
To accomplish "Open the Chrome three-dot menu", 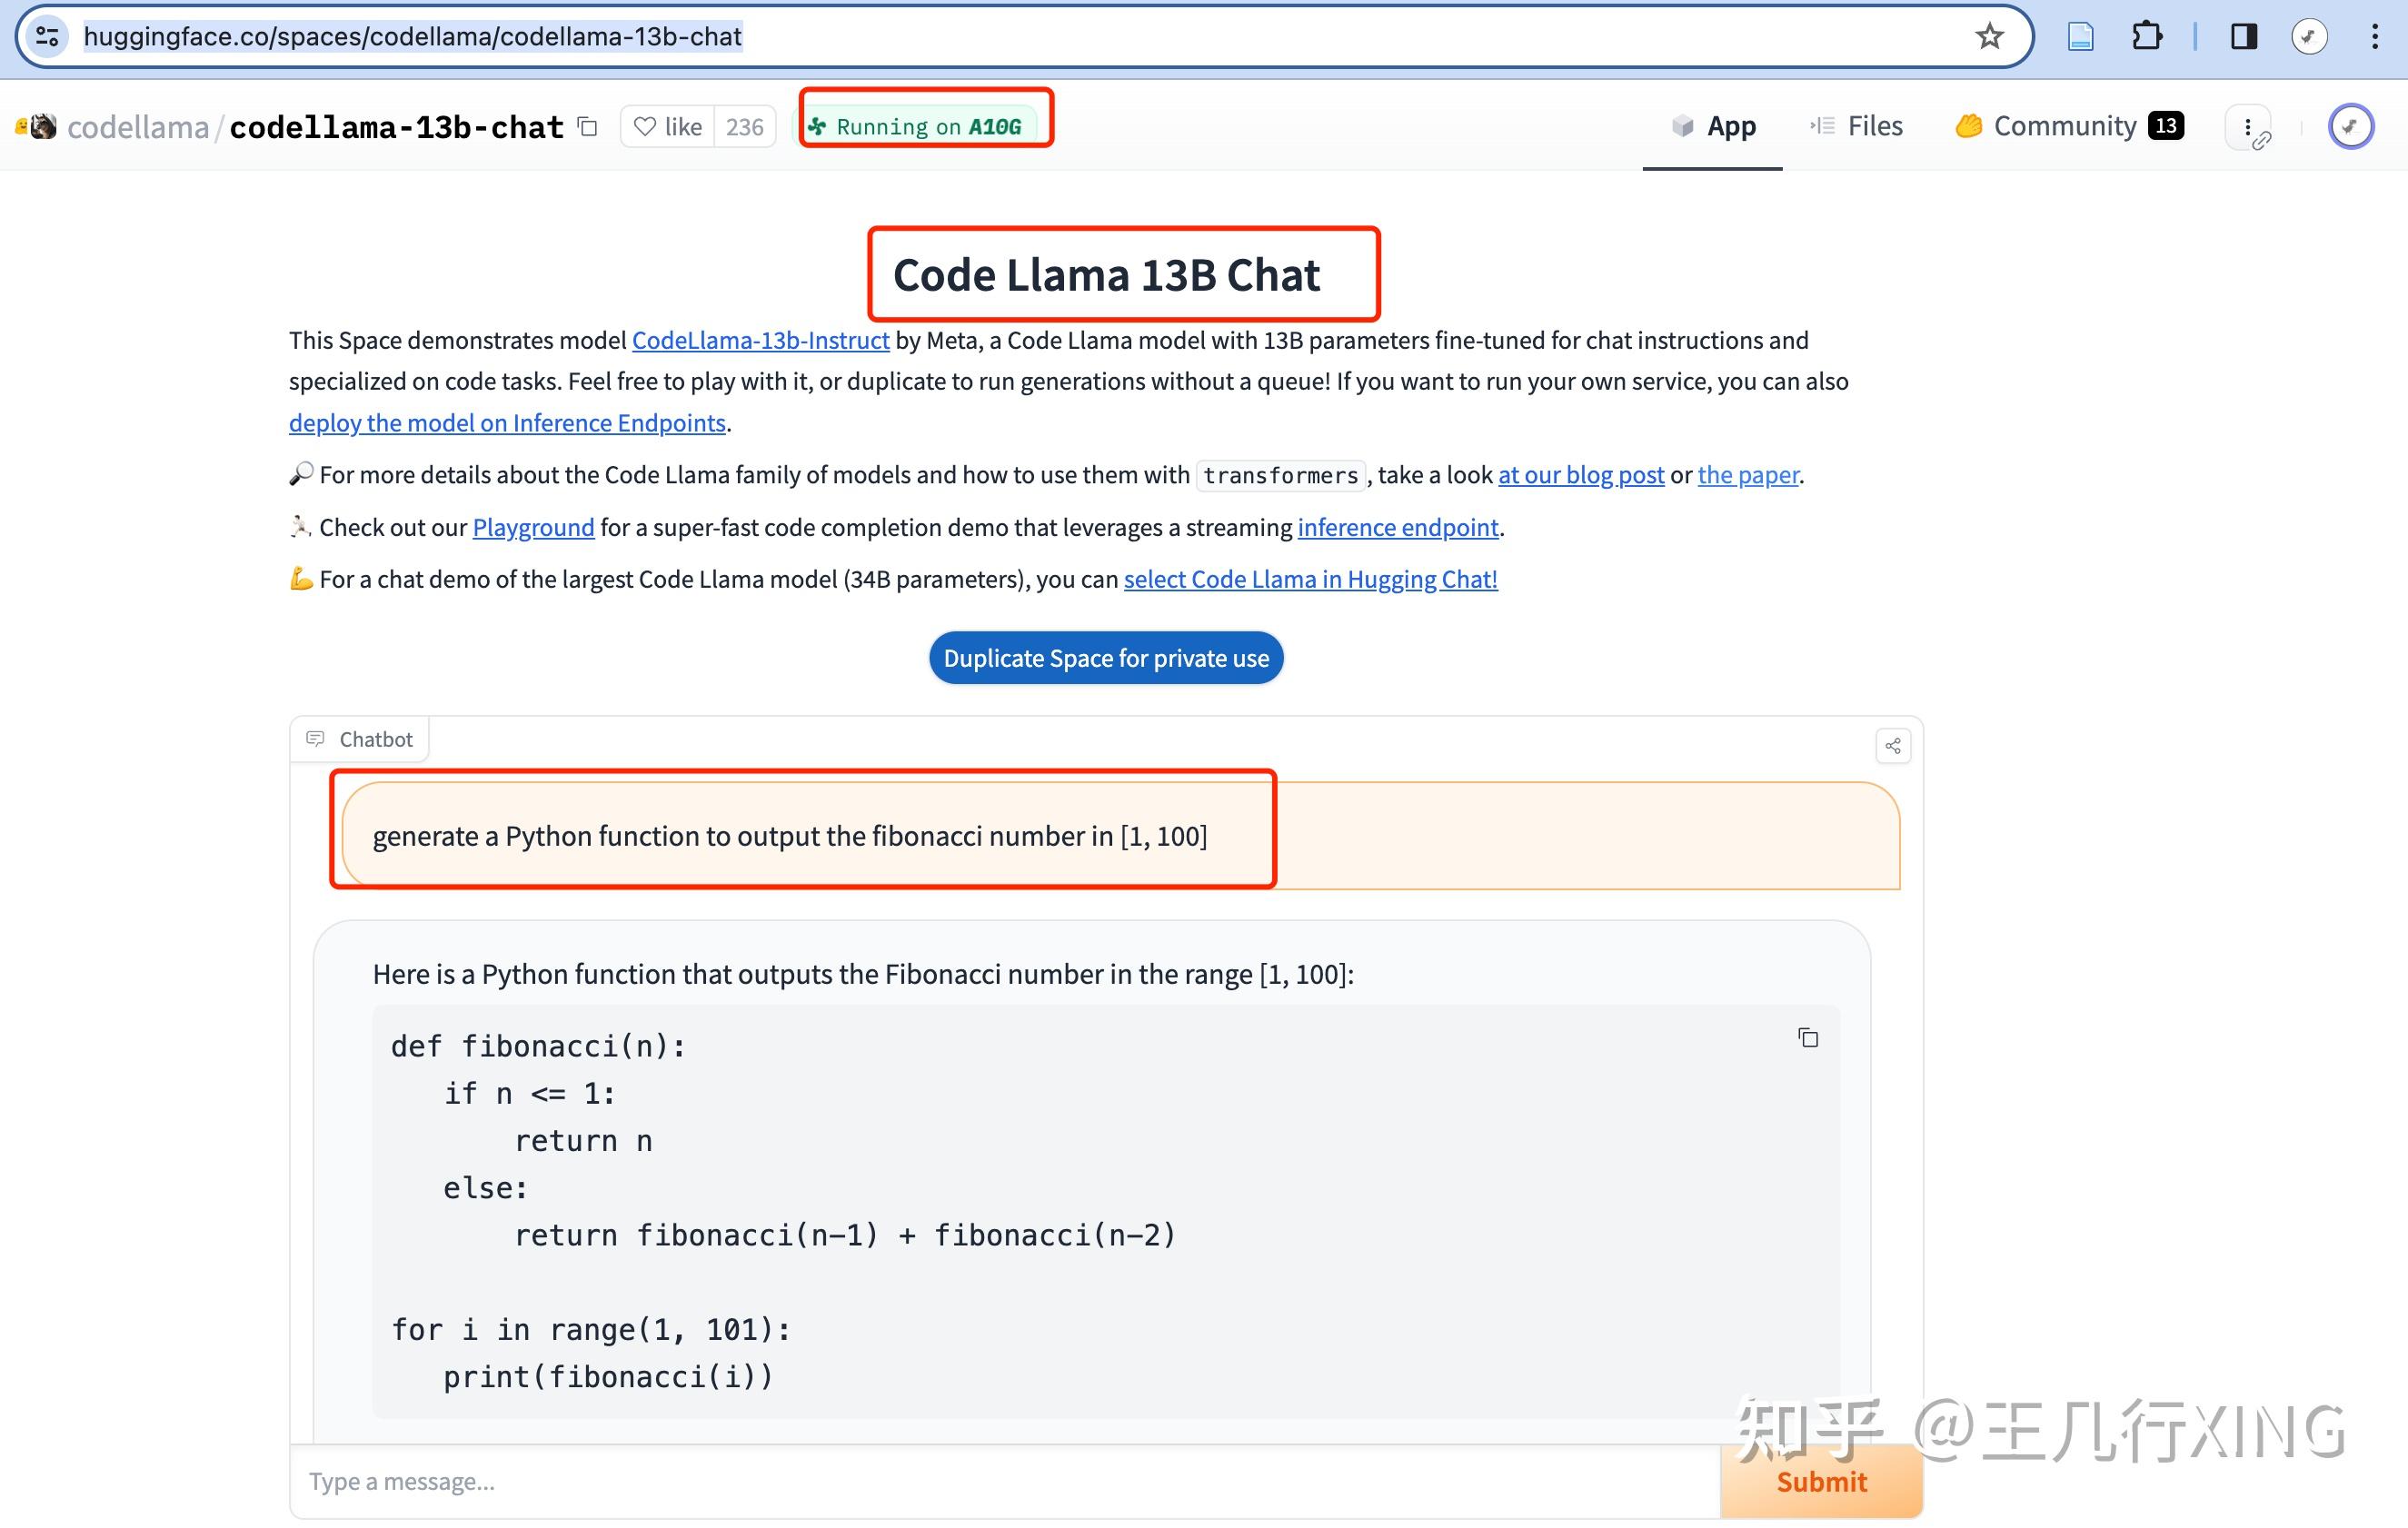I will 2377,36.
